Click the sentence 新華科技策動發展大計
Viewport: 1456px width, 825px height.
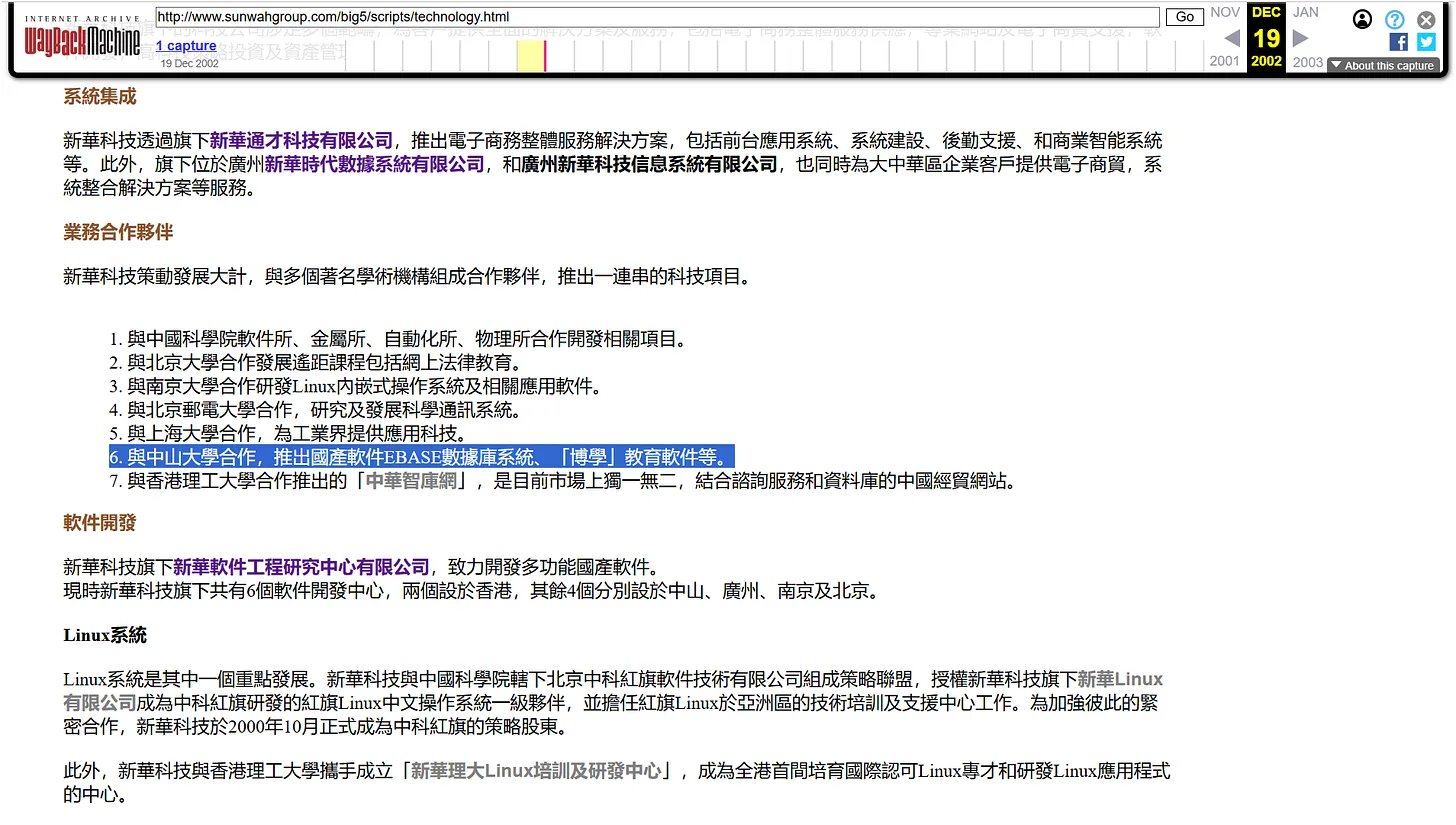407,275
